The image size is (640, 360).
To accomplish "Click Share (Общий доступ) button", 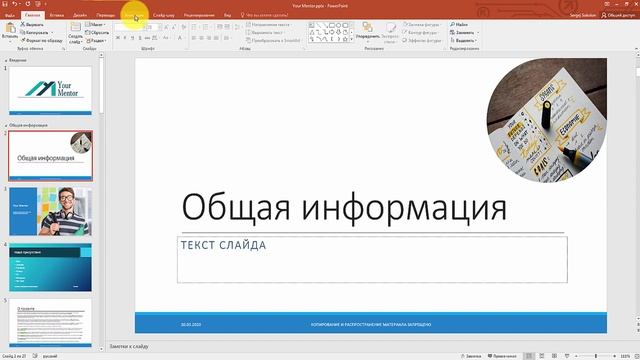I will [618, 15].
